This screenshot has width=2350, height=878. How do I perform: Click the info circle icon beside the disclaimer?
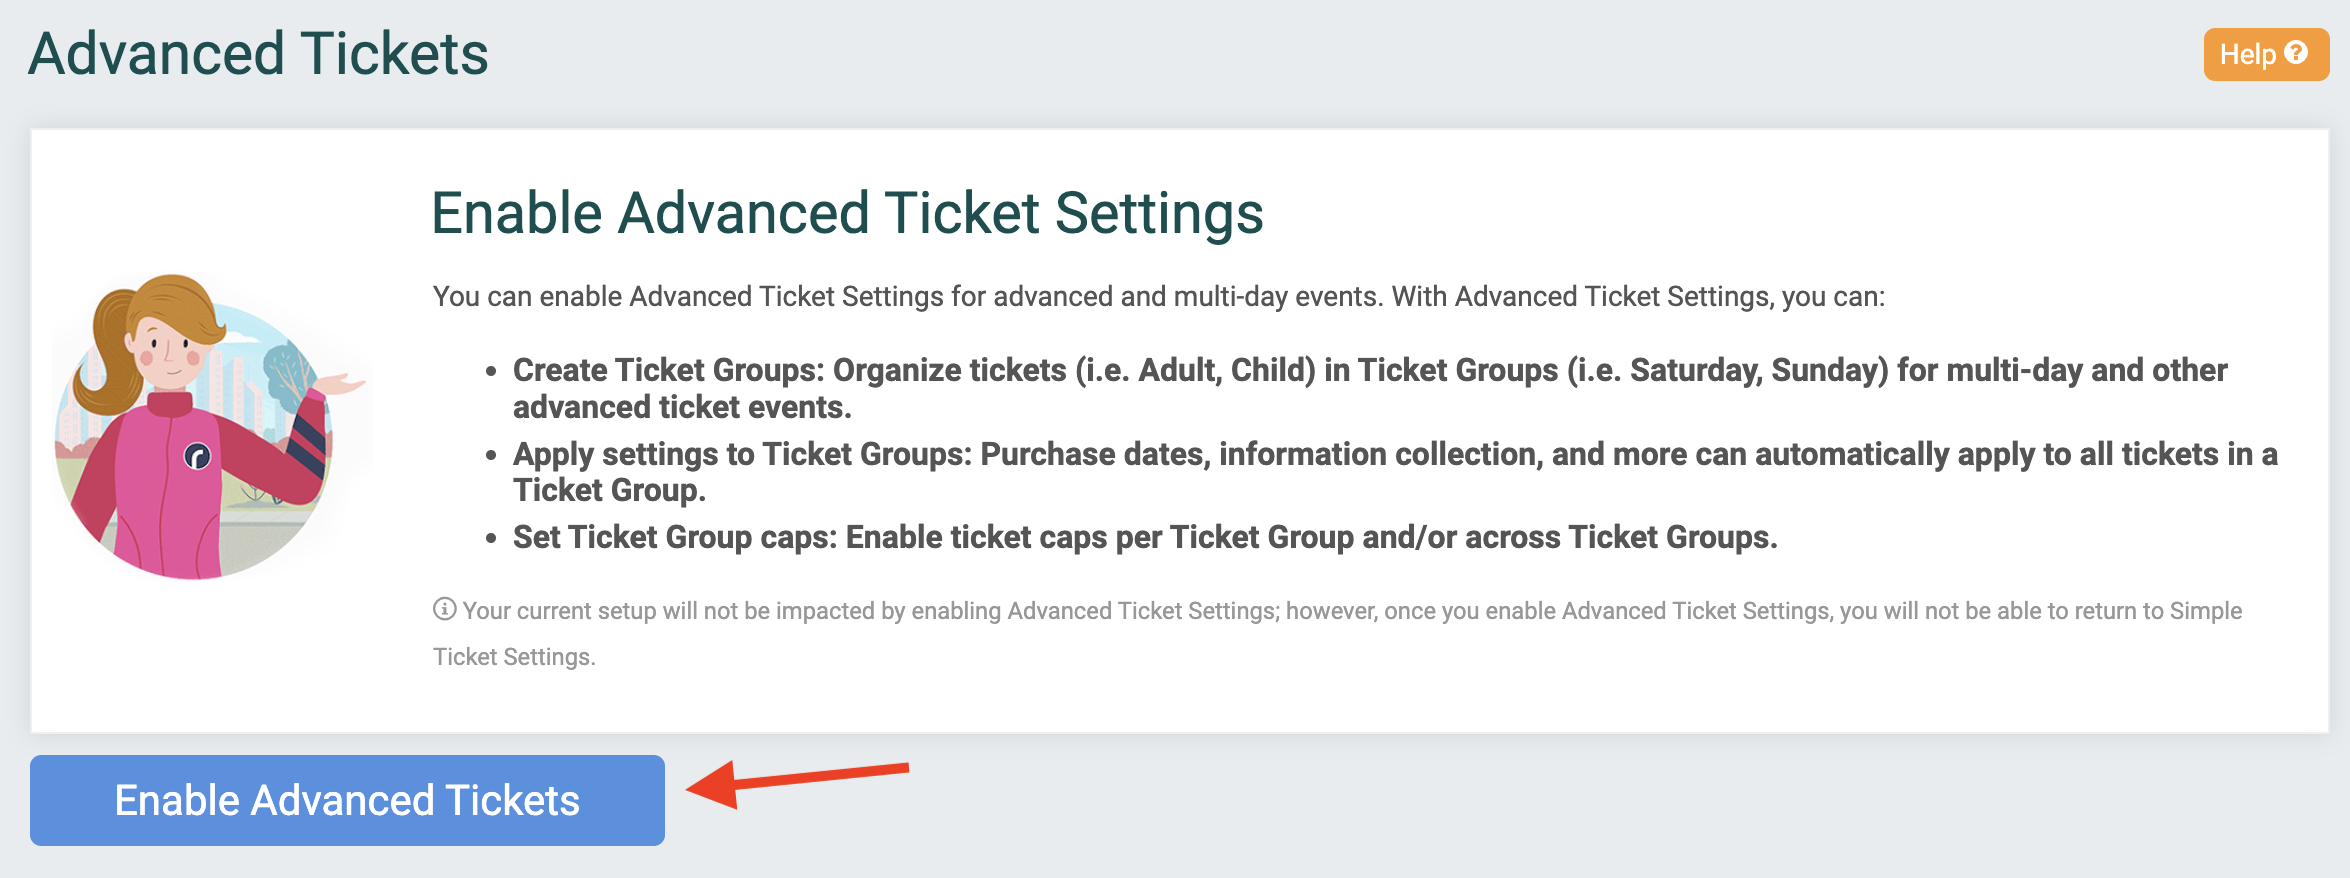tap(443, 608)
